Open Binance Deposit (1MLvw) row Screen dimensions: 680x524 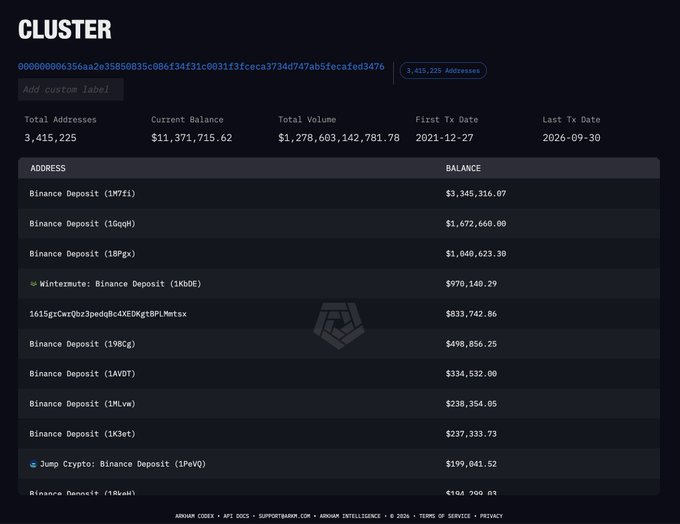339,404
